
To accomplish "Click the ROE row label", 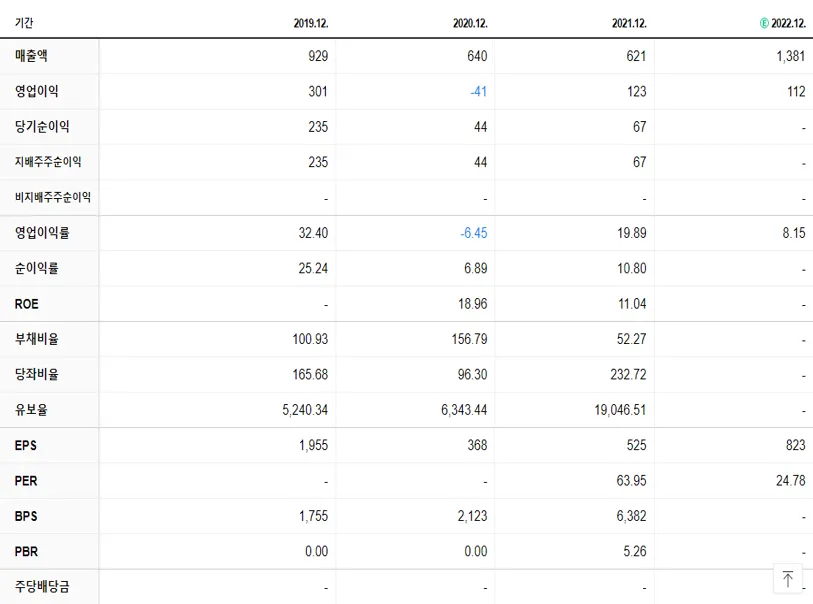I will point(26,304).
